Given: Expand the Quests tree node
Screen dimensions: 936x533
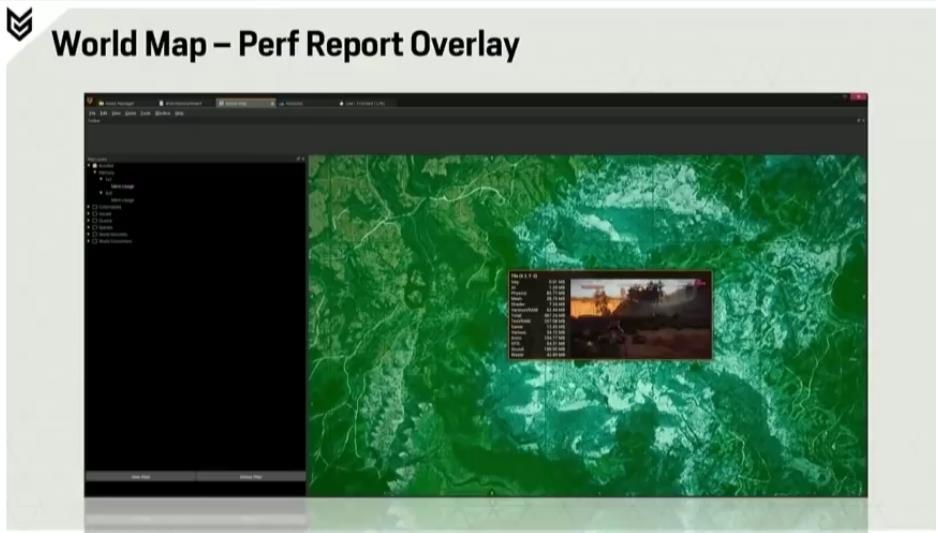Looking at the screenshot, I should click(x=89, y=221).
